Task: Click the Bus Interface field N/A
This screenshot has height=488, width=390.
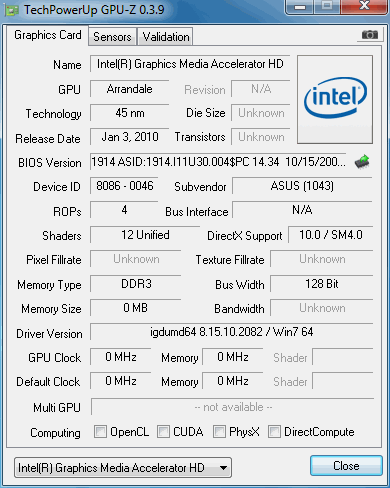Action: pyautogui.click(x=302, y=210)
